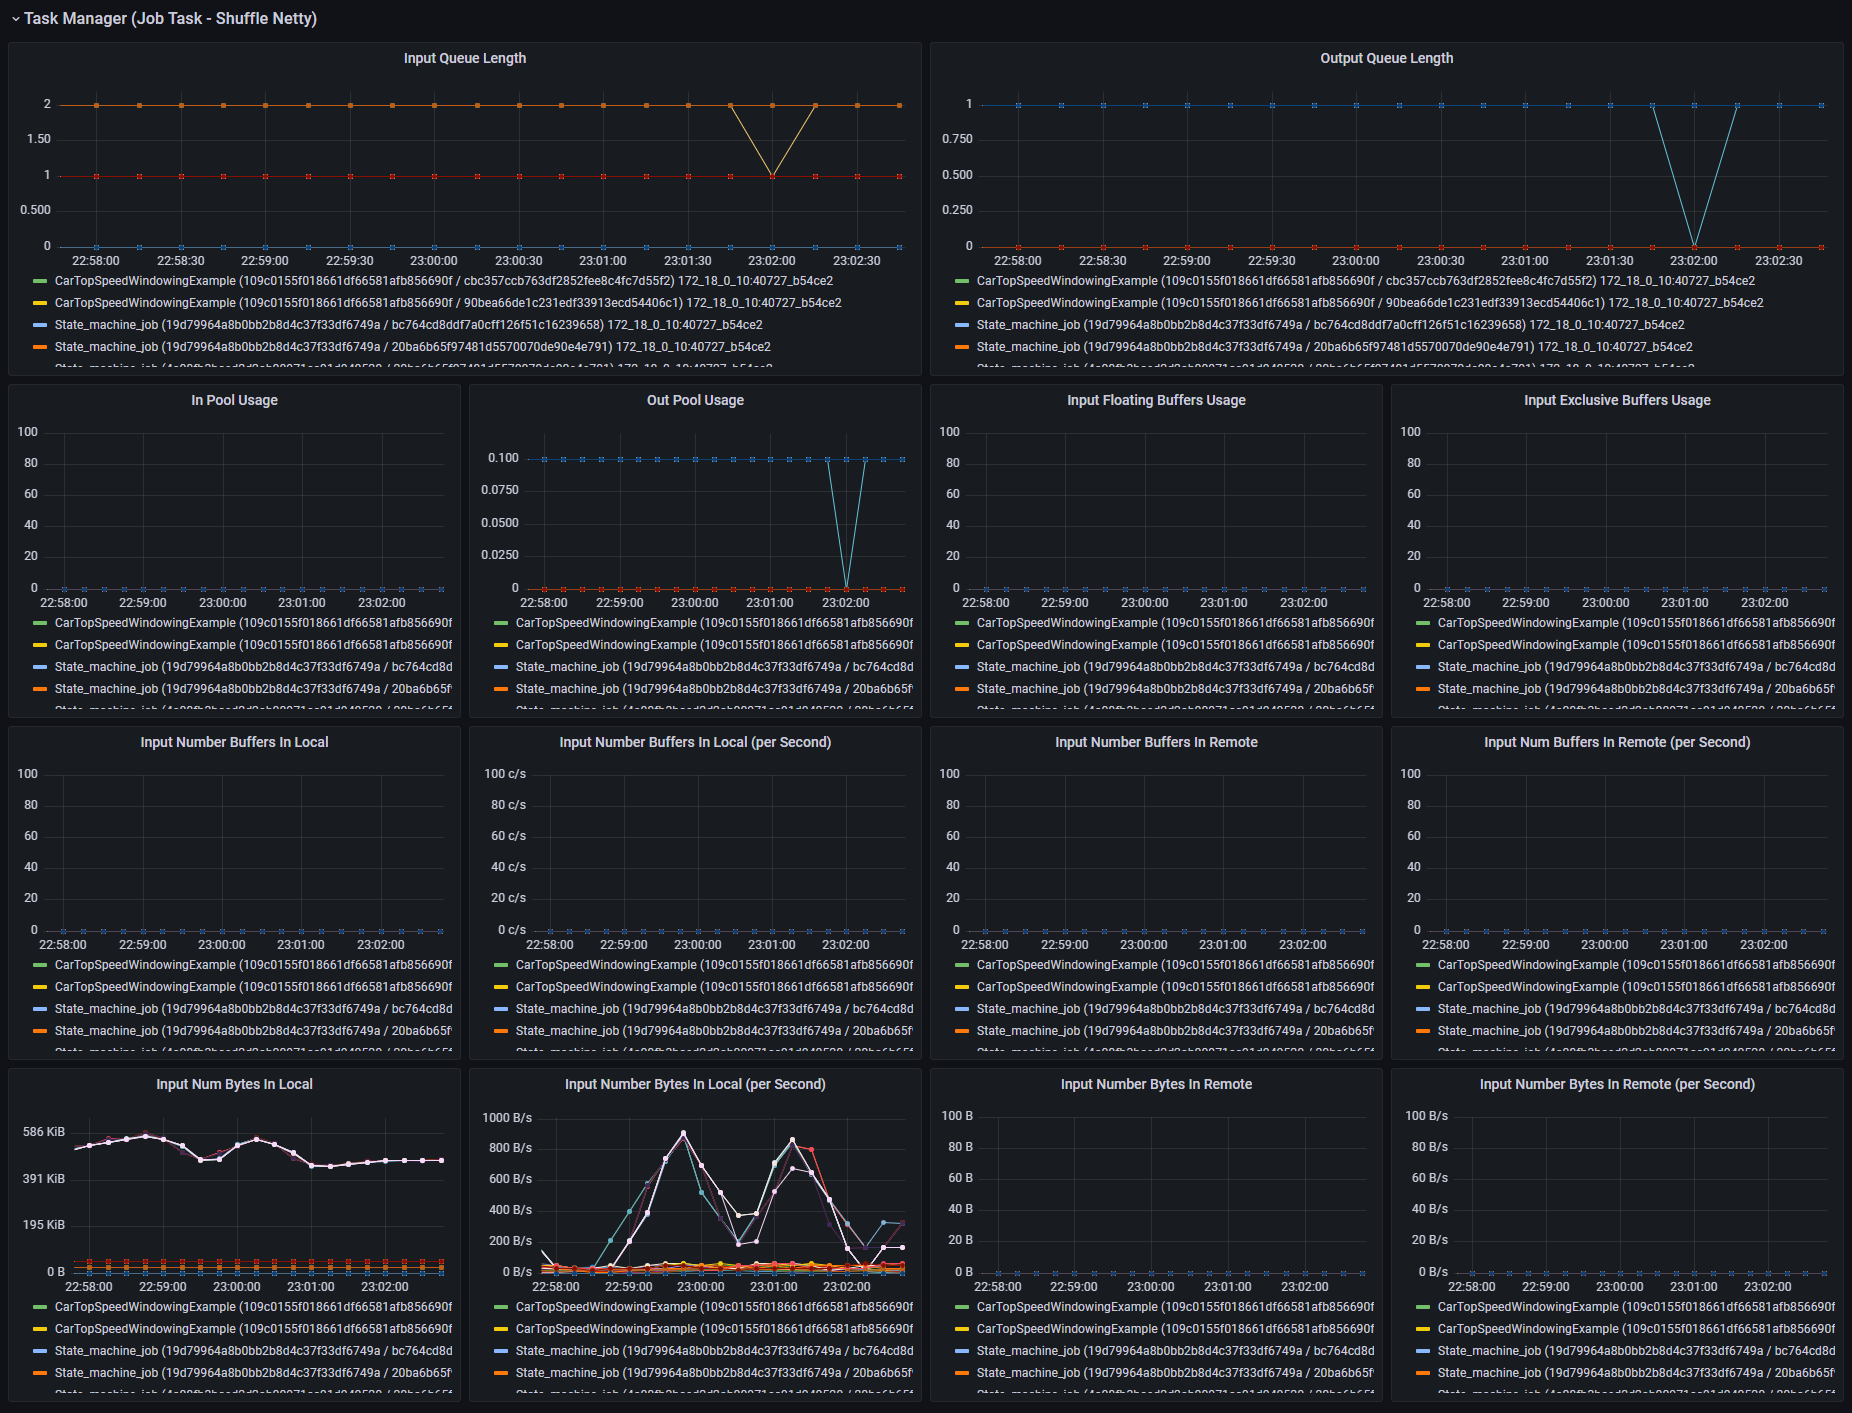
Task: Toggle State_machine_job 20ba6b65 series in Output Queue Length
Action: [1335, 347]
